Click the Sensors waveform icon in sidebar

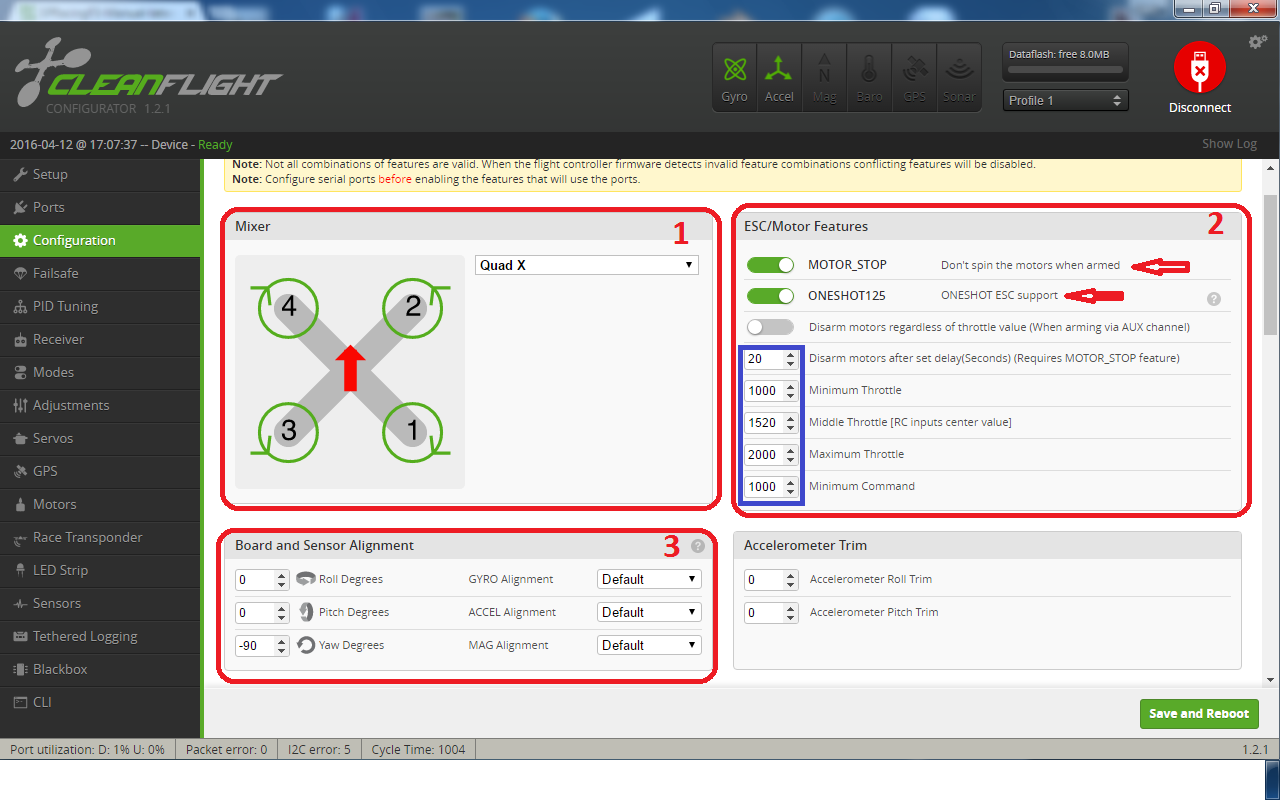tap(20, 603)
